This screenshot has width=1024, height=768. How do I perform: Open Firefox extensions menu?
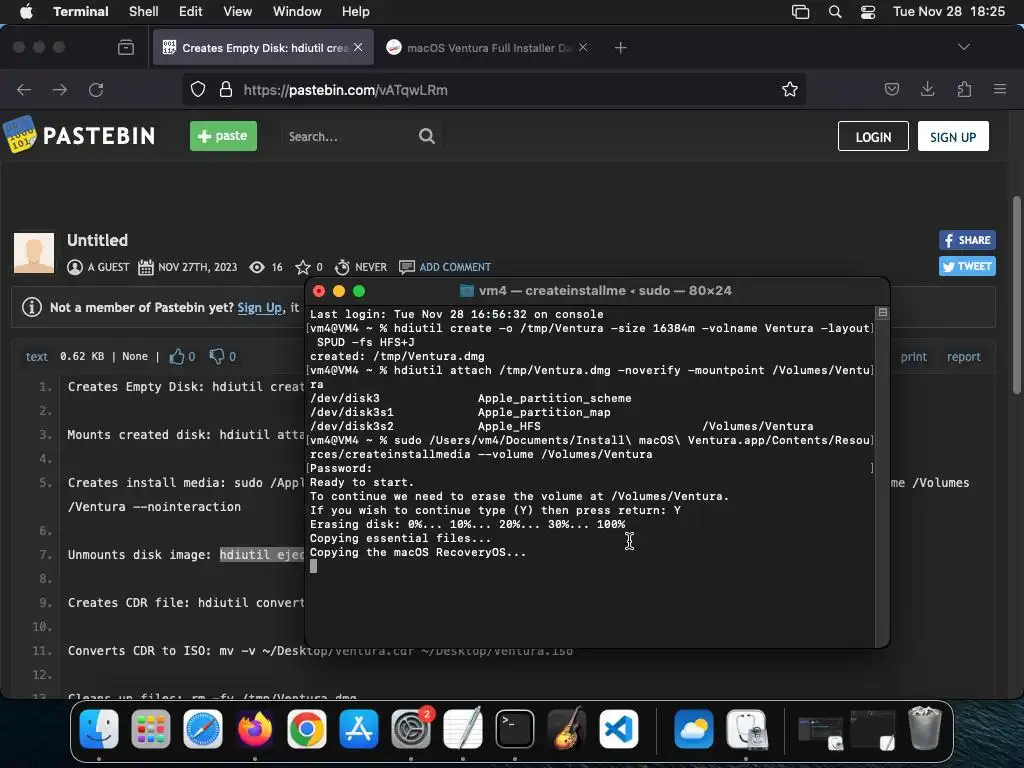[964, 89]
